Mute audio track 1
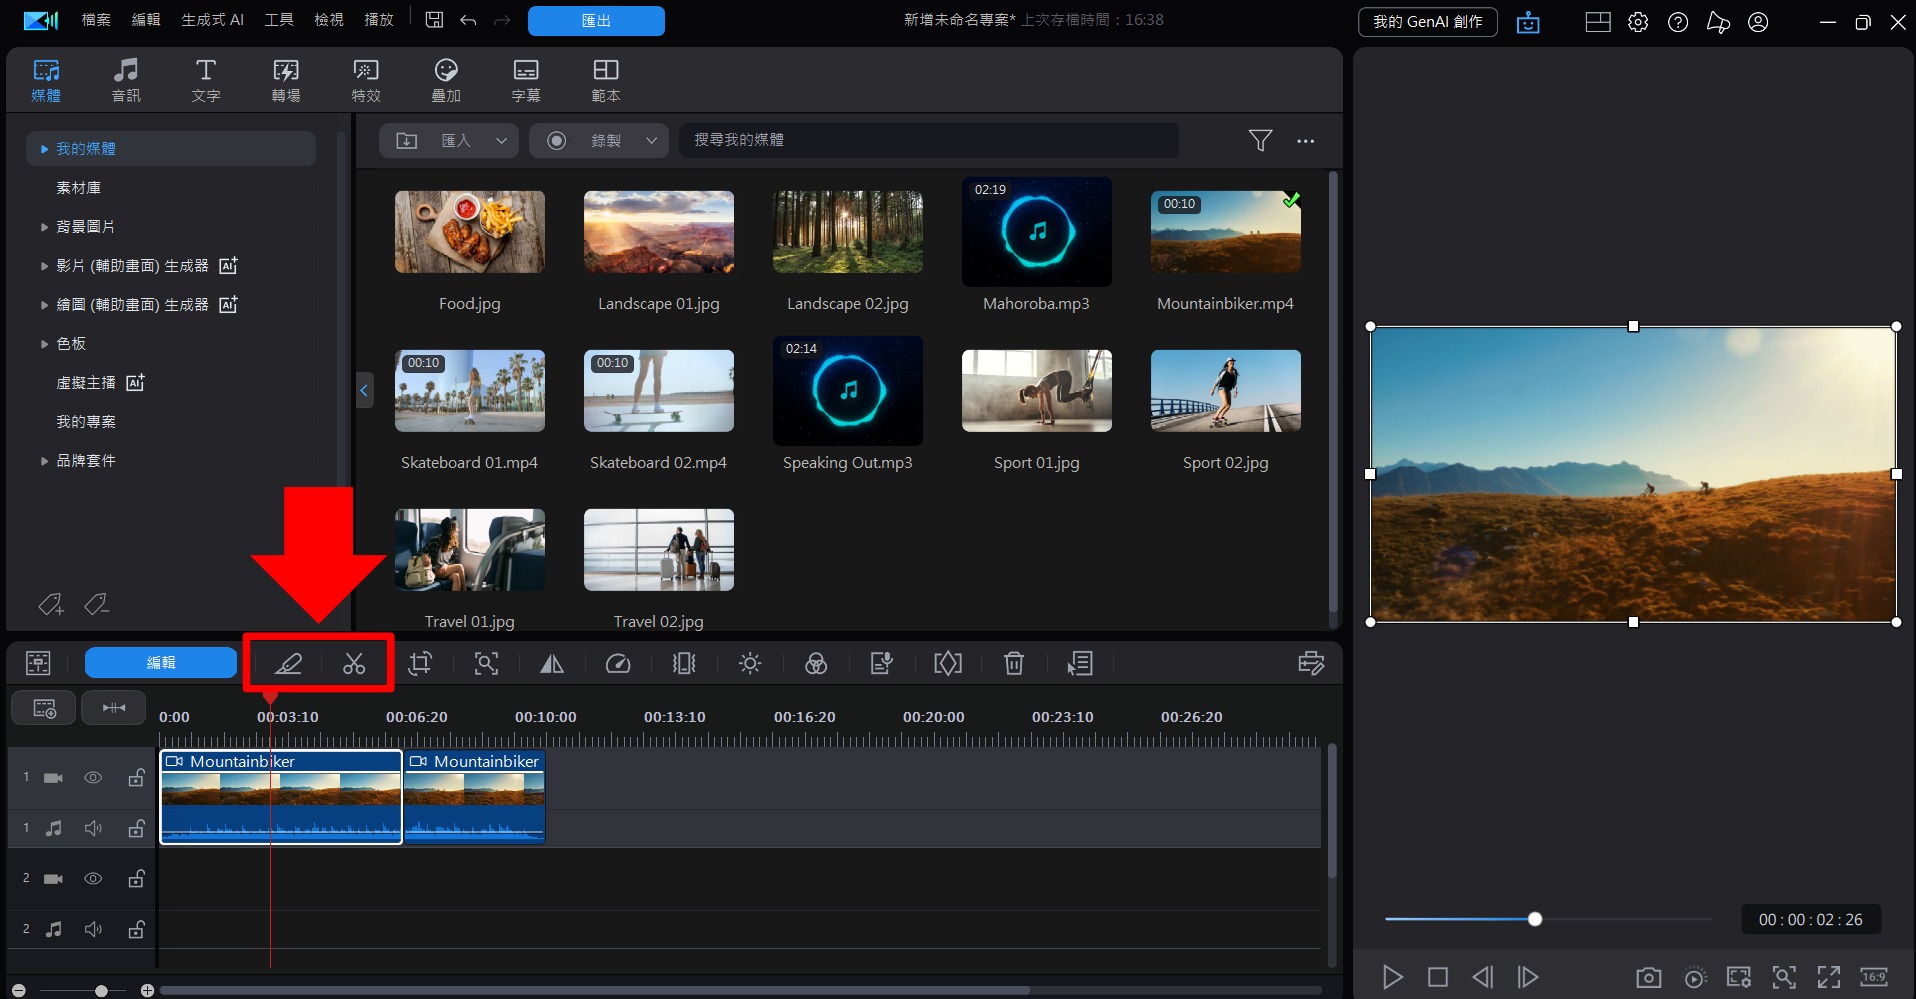Viewport: 1916px width, 999px height. pos(93,828)
